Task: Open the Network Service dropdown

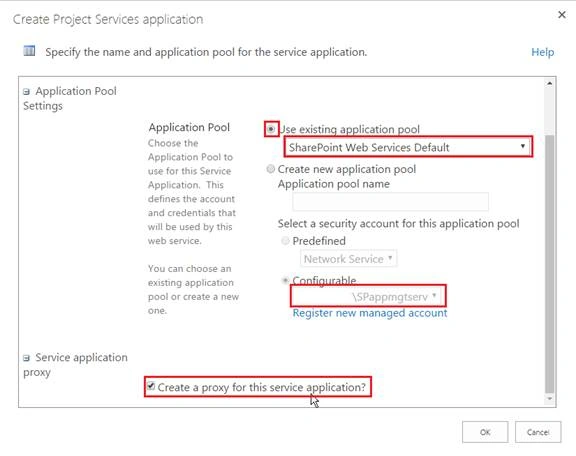Action: click(x=348, y=259)
